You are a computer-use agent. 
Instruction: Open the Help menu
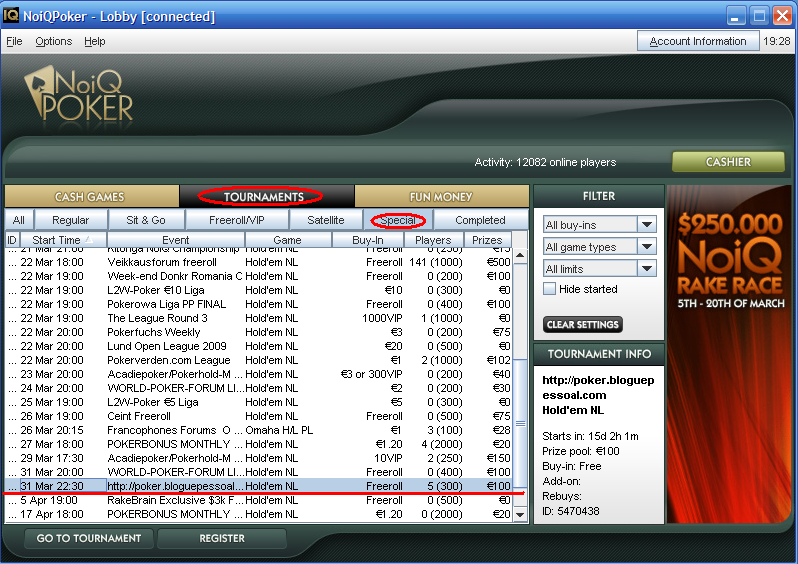[x=95, y=41]
